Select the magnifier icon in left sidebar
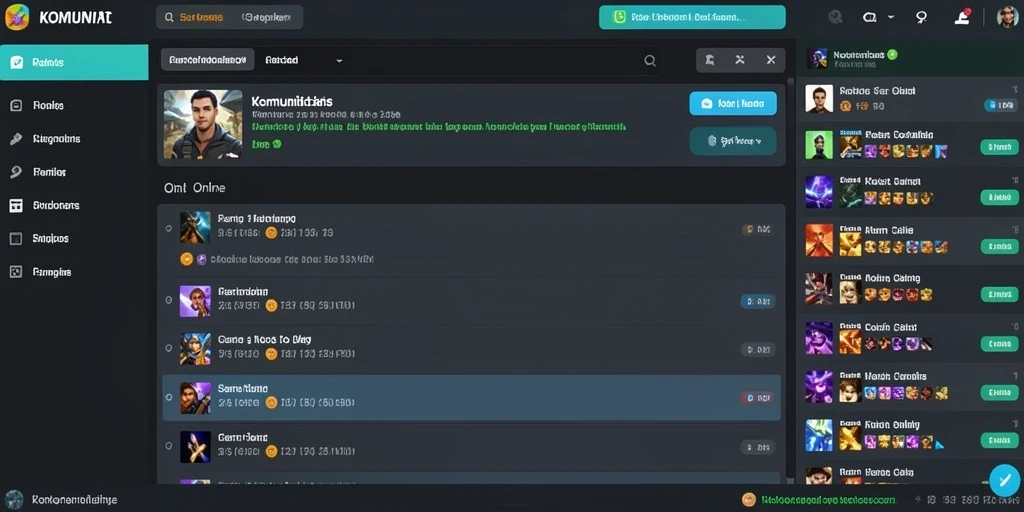The width and height of the screenshot is (1024, 512). (16, 172)
